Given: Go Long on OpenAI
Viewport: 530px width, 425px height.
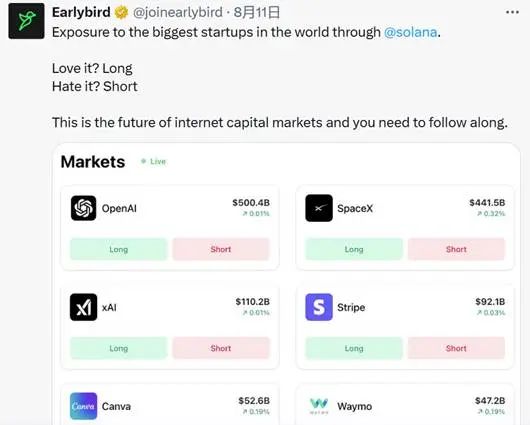Looking at the screenshot, I should click(119, 249).
